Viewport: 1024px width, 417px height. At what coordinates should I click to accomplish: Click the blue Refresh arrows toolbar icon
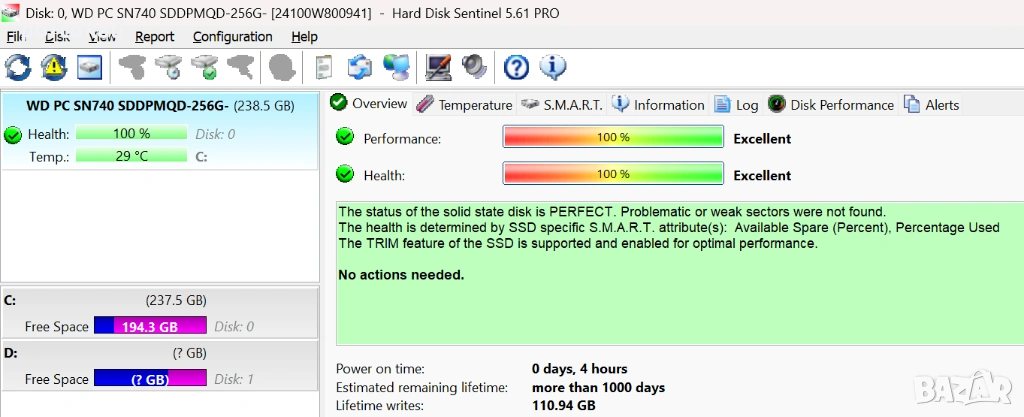[18, 67]
